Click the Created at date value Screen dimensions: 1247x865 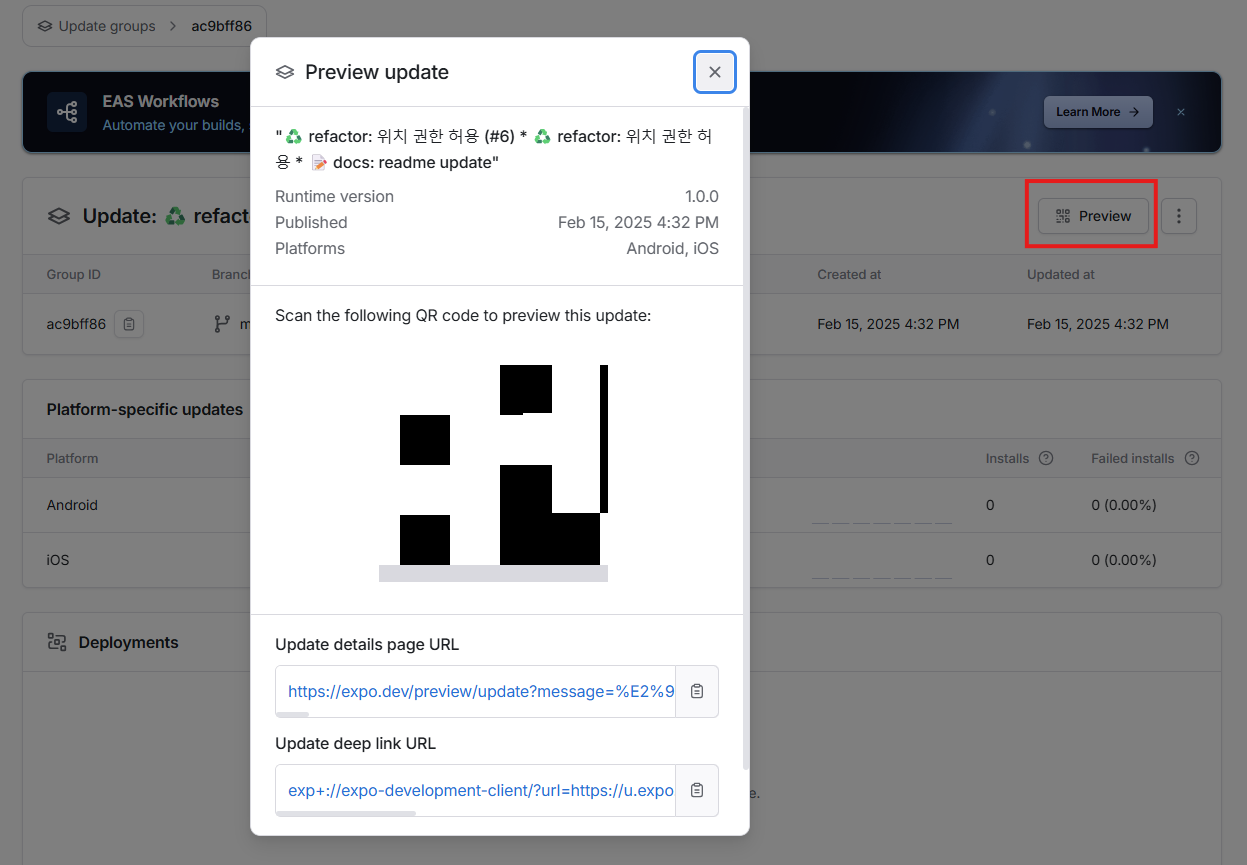[888, 324]
